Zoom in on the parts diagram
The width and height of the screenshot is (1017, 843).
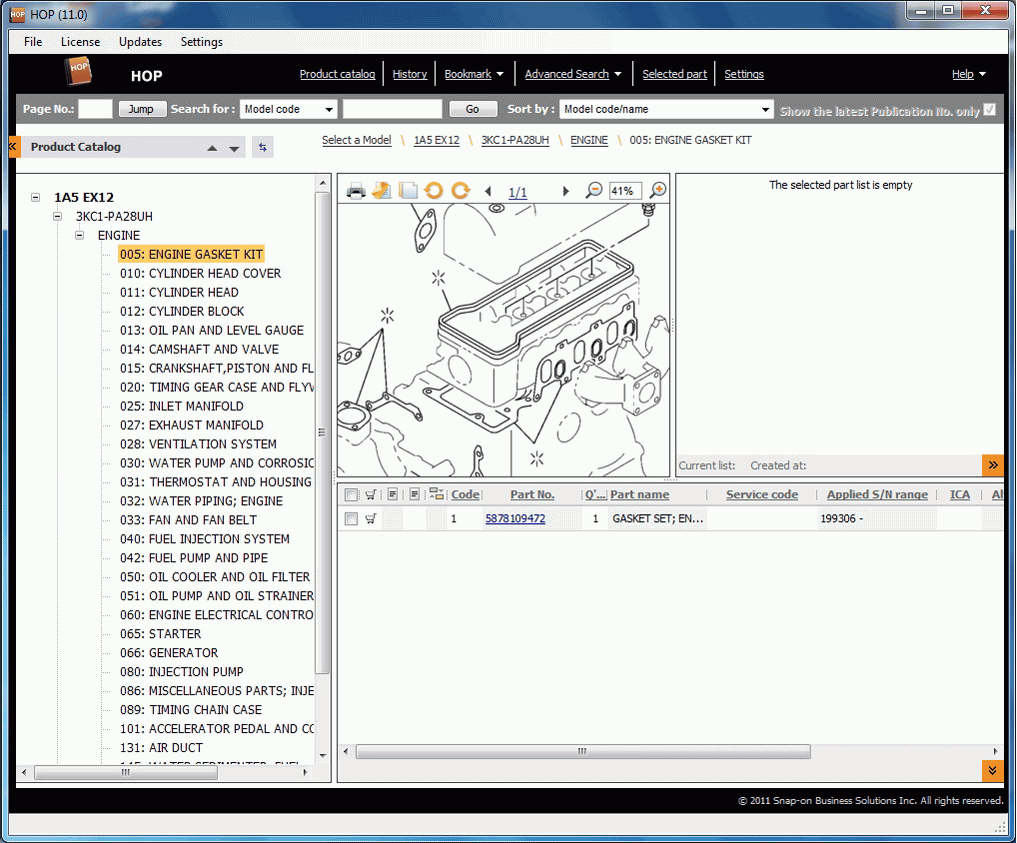point(658,190)
